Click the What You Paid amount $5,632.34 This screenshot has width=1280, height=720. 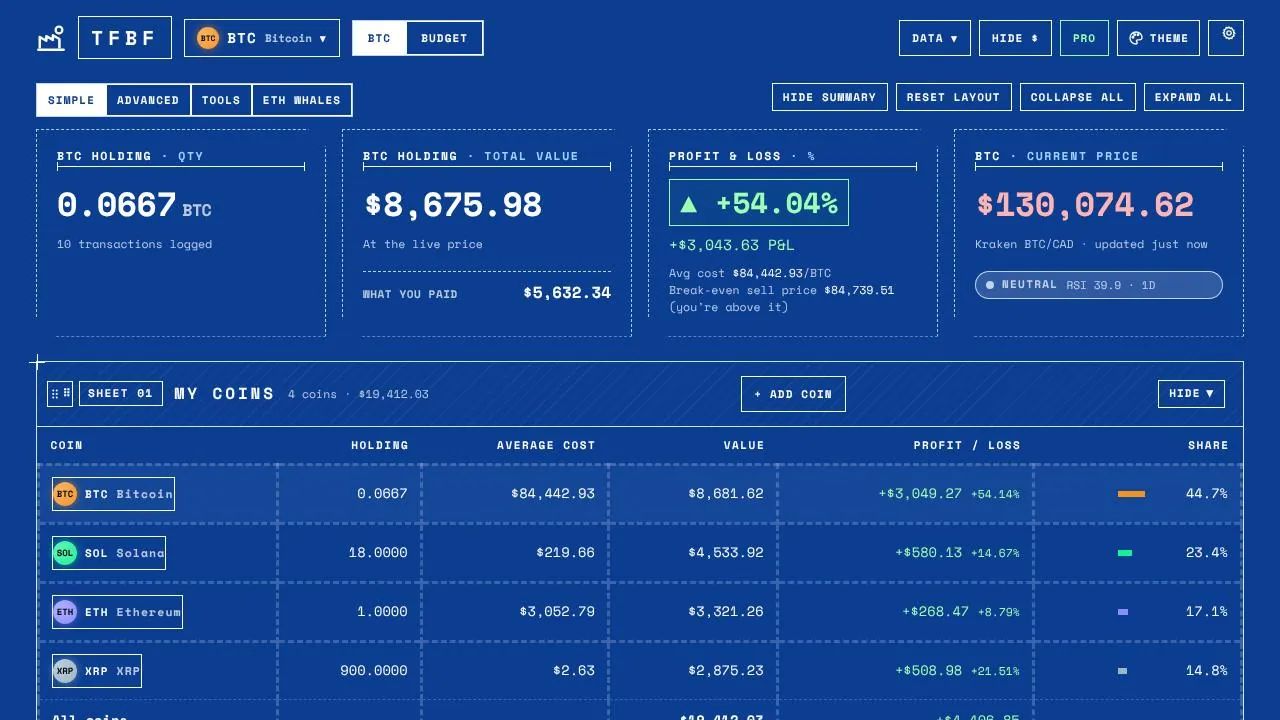point(567,293)
